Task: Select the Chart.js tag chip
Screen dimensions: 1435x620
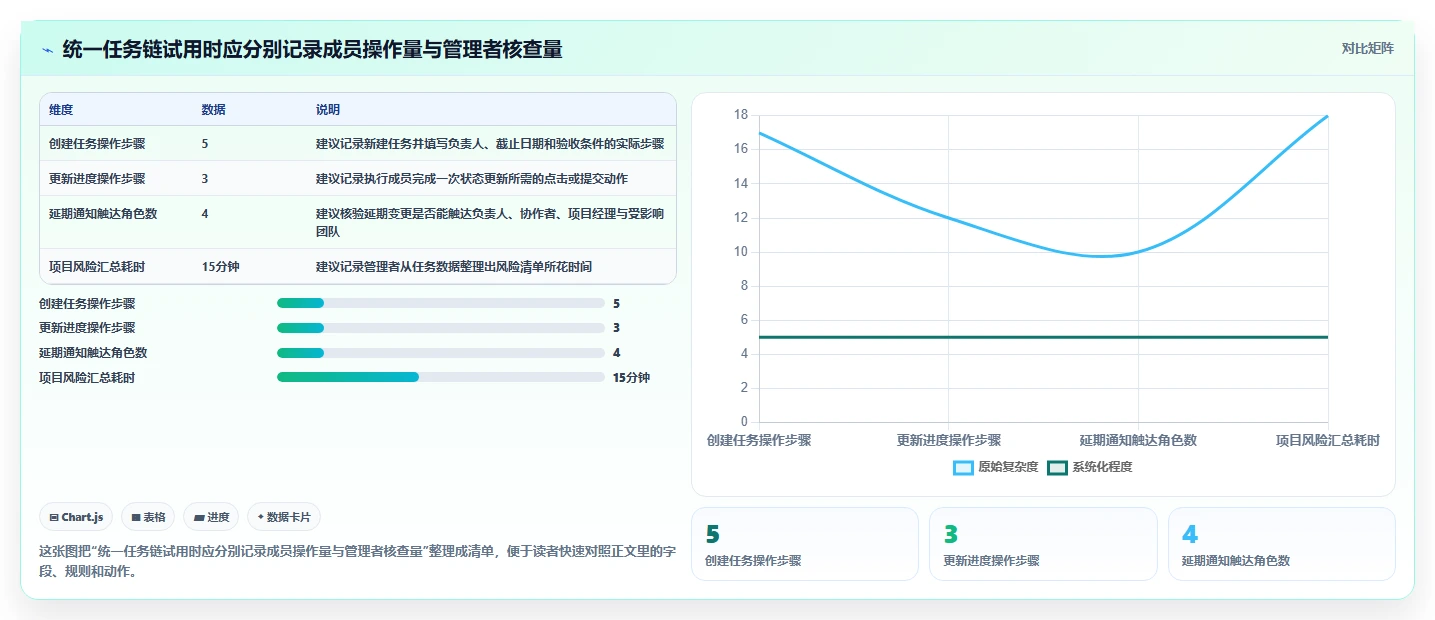Action: click(x=77, y=517)
